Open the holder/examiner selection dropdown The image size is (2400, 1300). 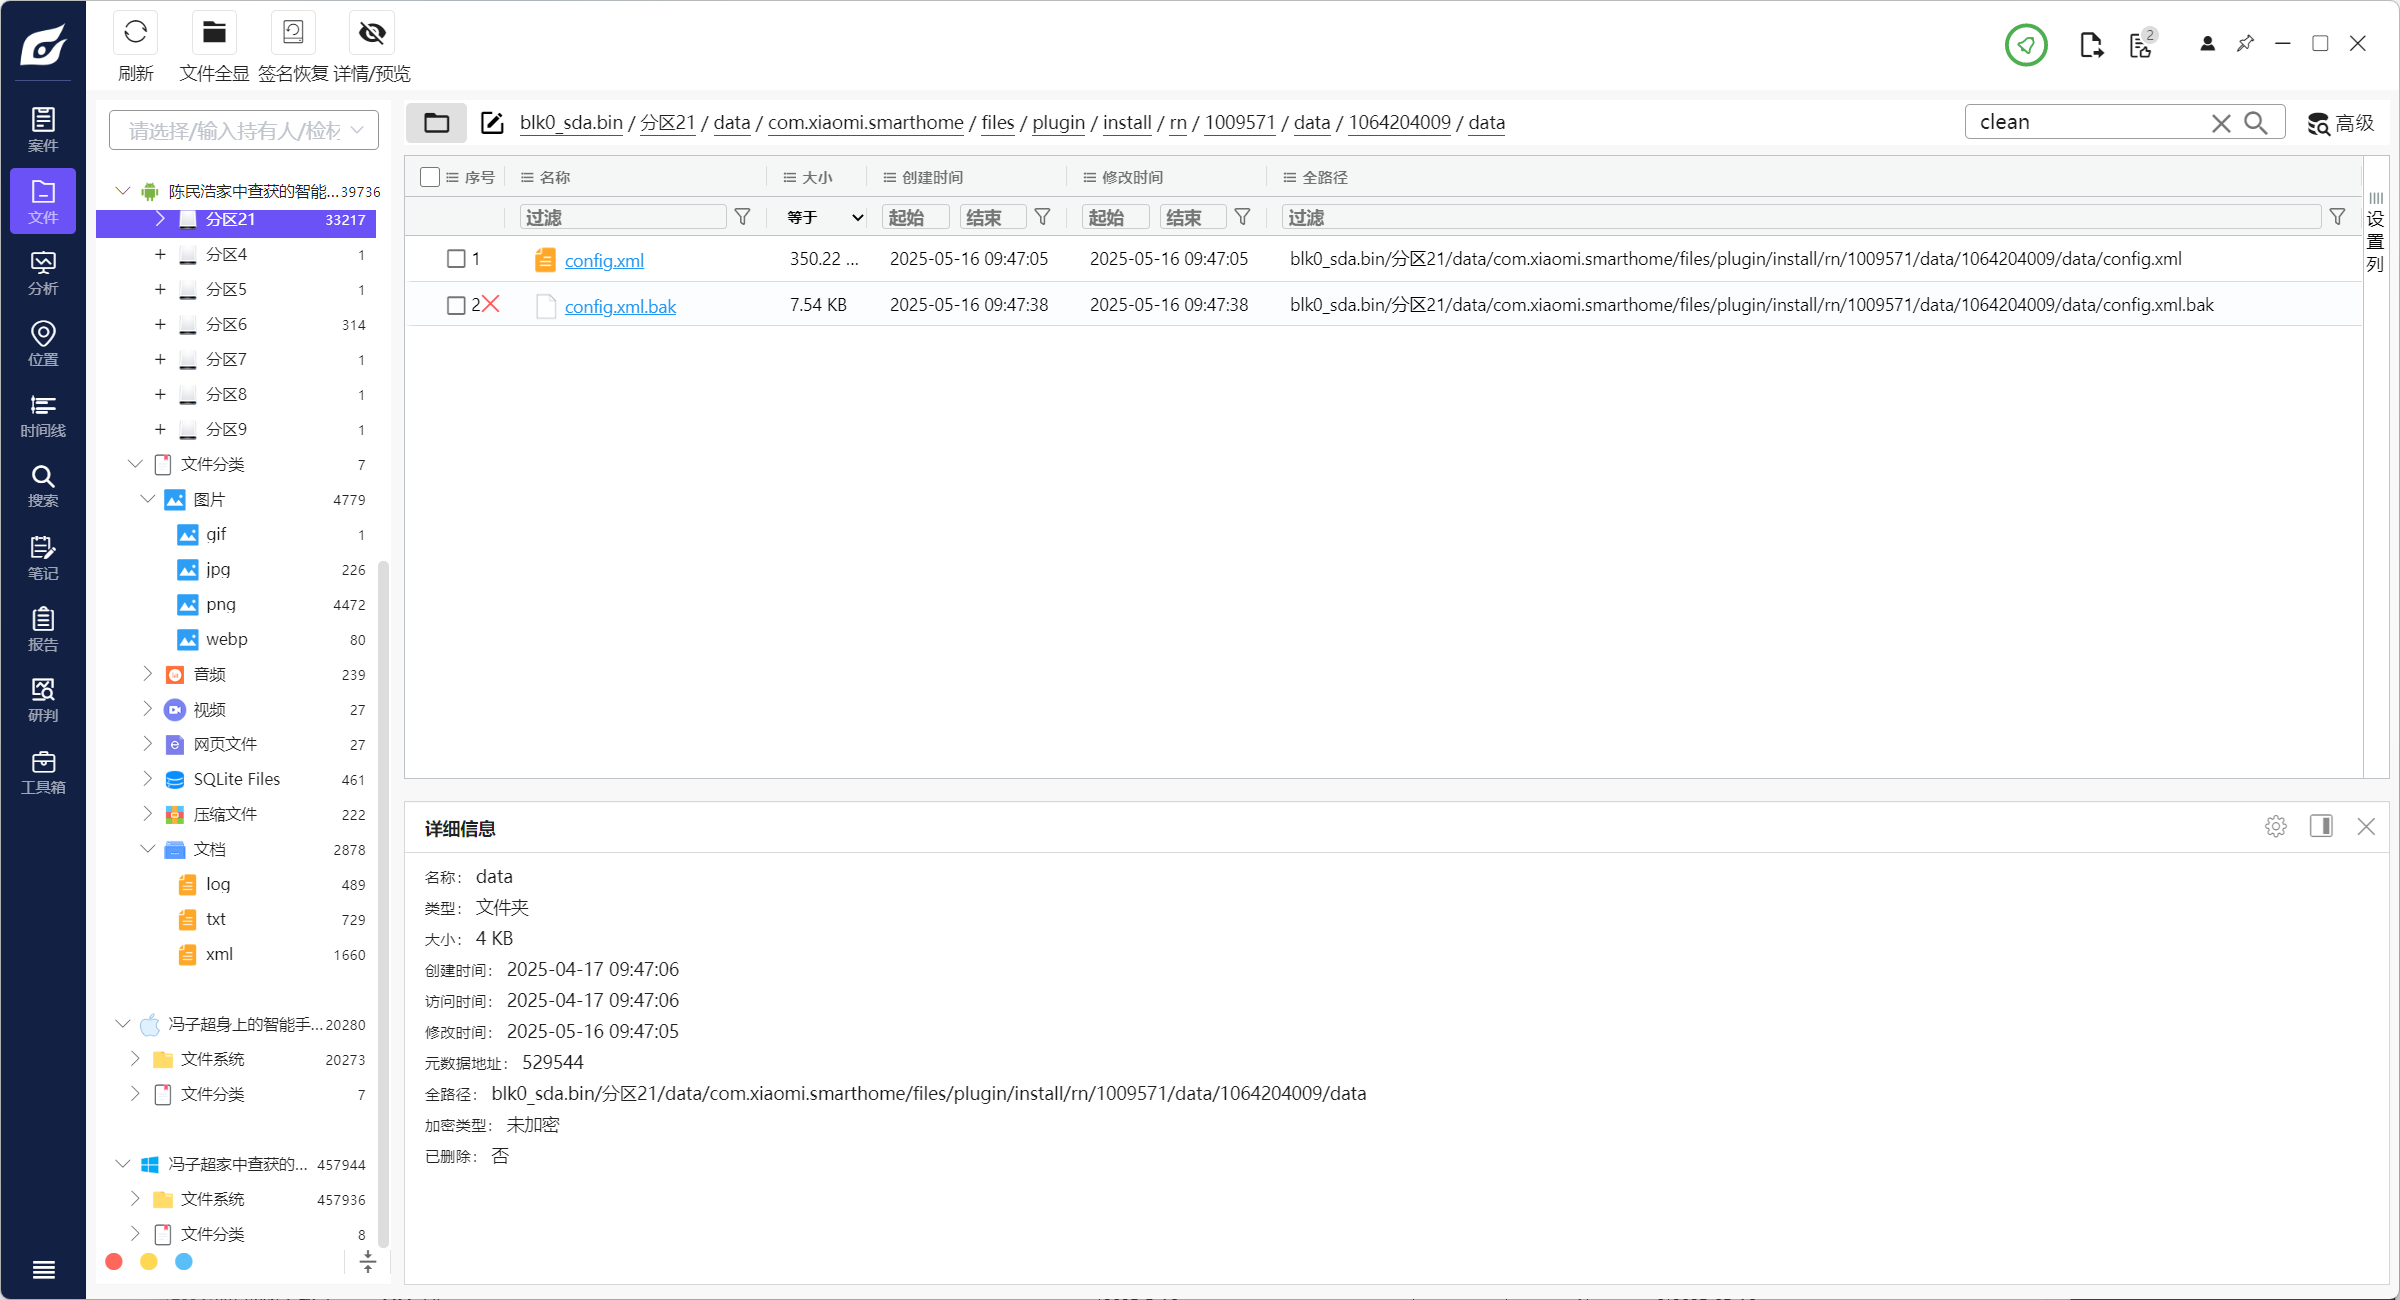(243, 131)
